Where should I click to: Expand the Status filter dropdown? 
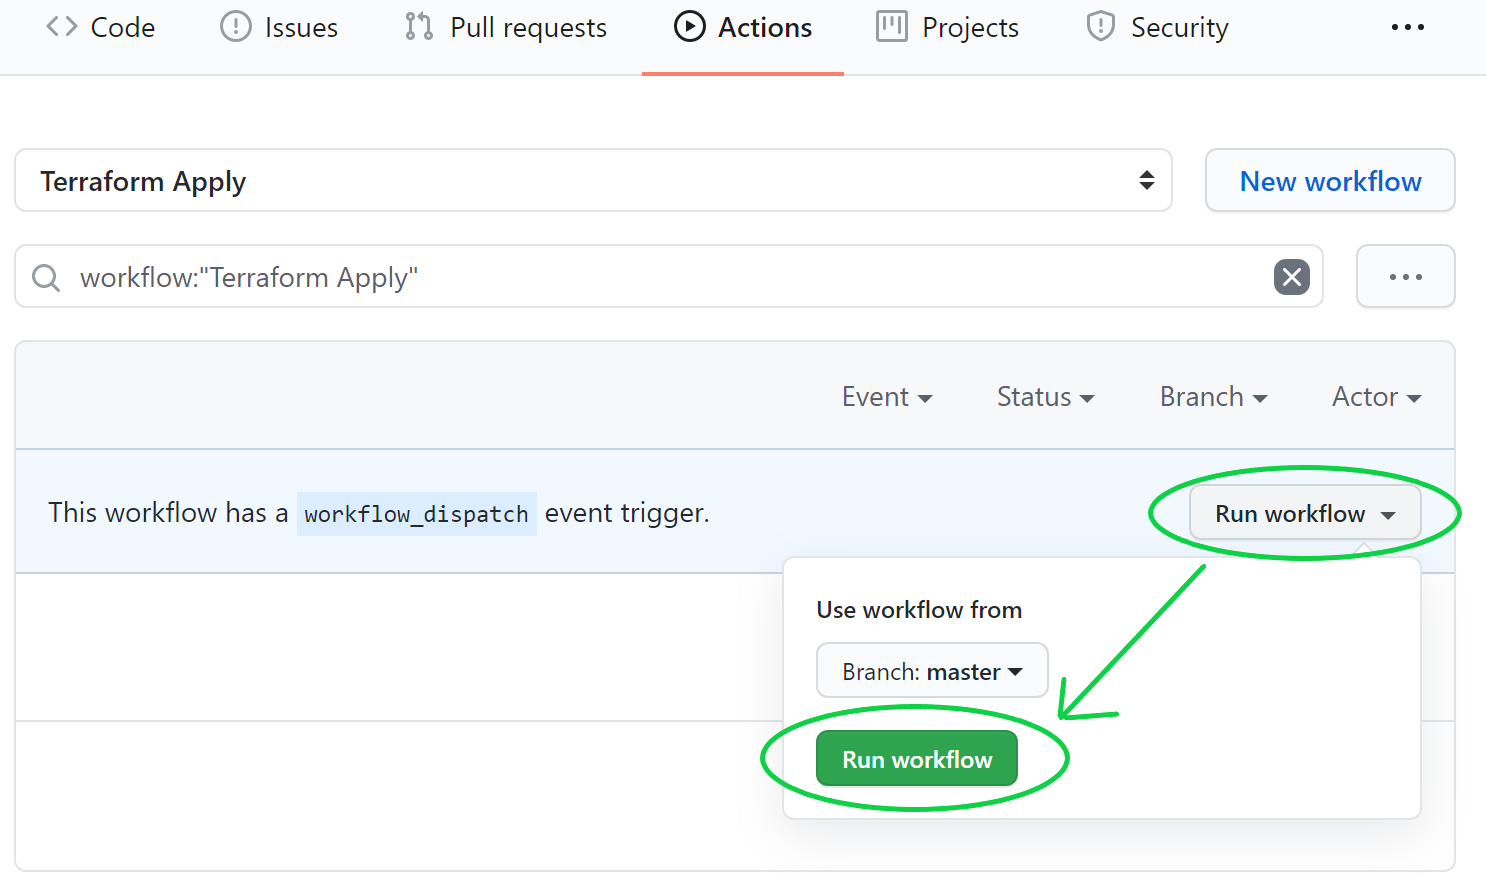coord(1045,397)
